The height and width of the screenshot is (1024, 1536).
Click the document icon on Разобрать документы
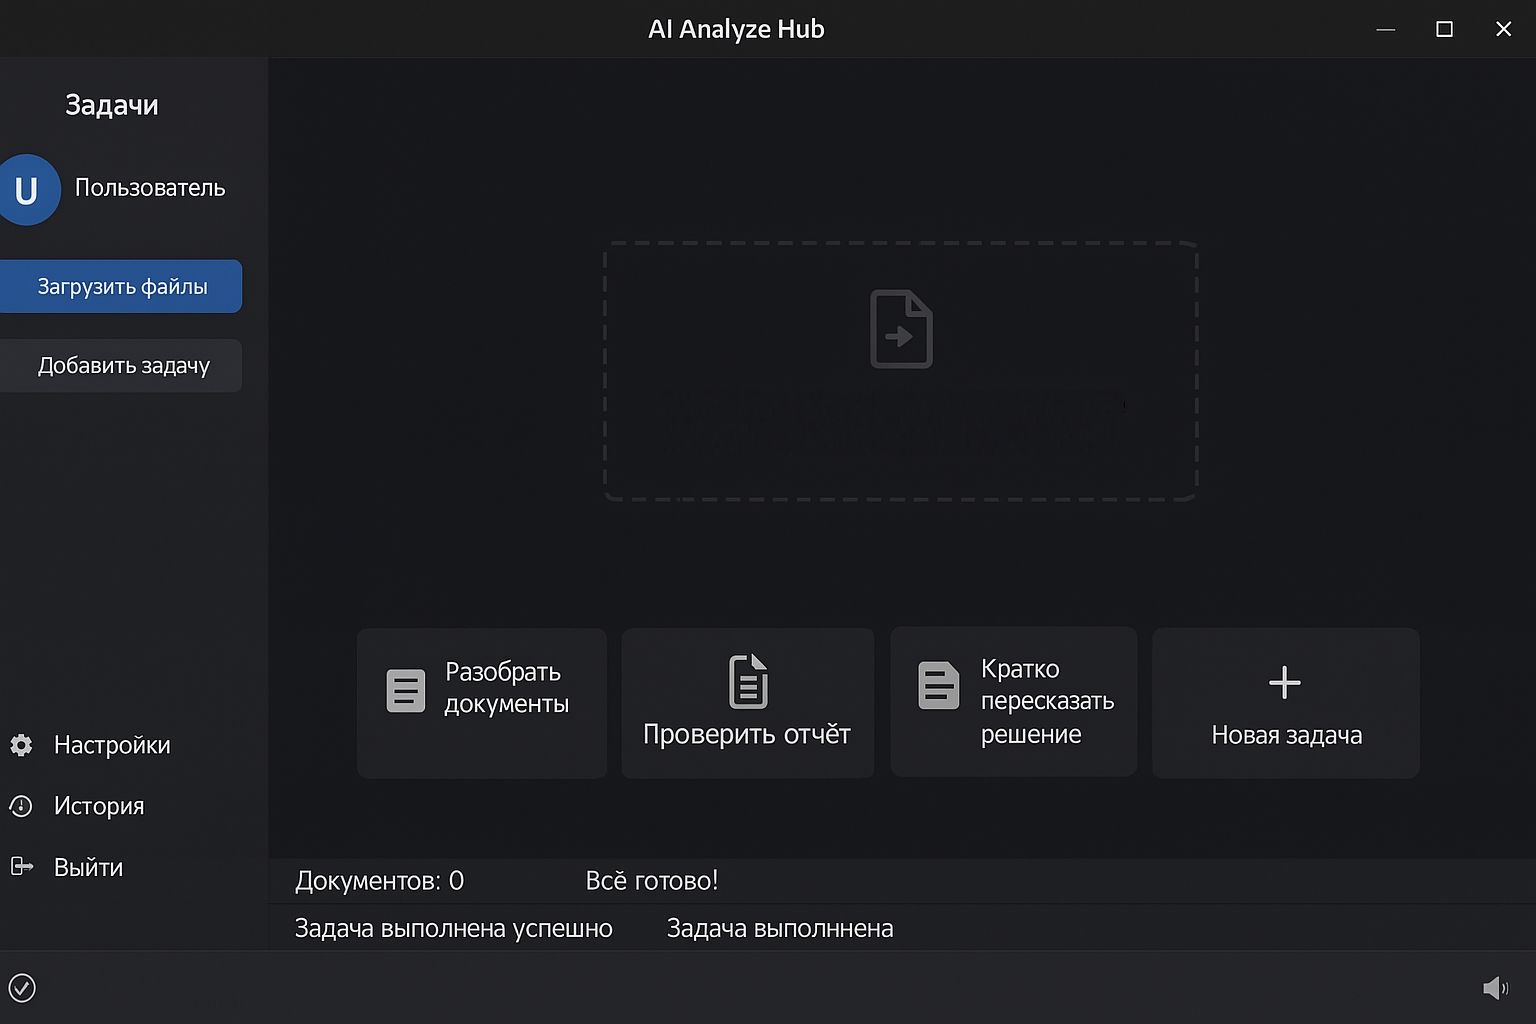click(405, 690)
